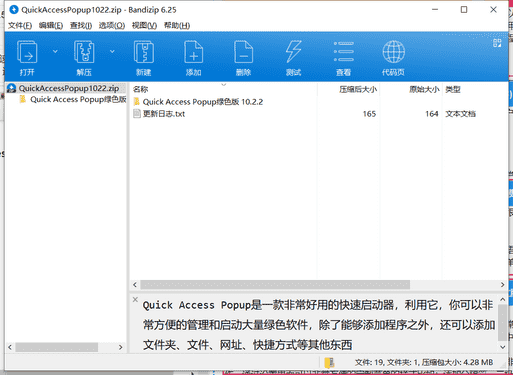Click the original size value 164

432,114
